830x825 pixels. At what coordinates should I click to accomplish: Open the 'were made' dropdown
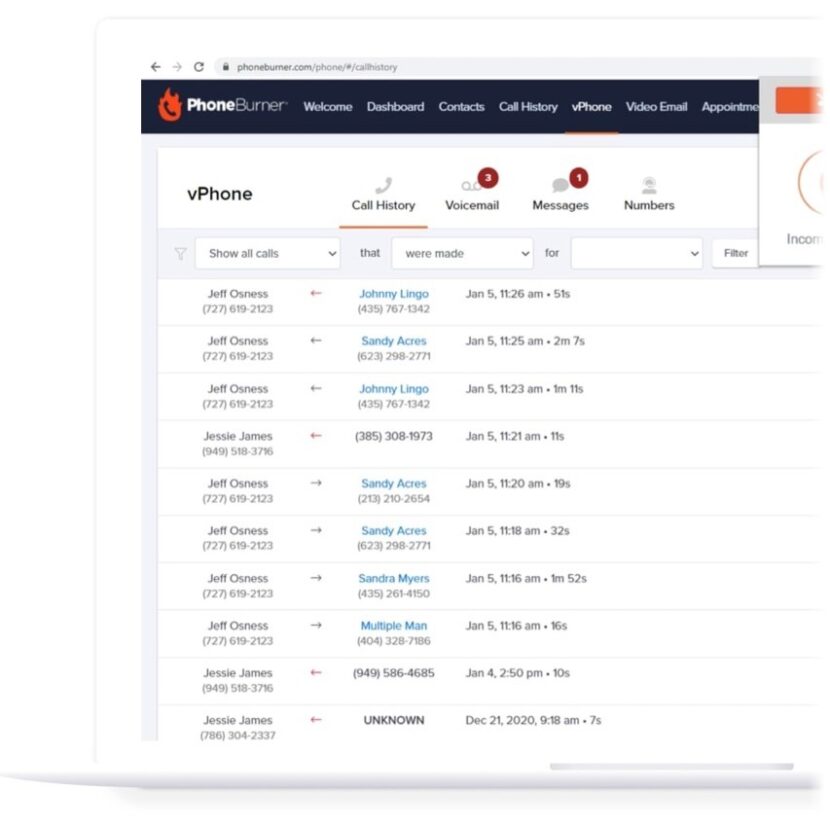(462, 253)
